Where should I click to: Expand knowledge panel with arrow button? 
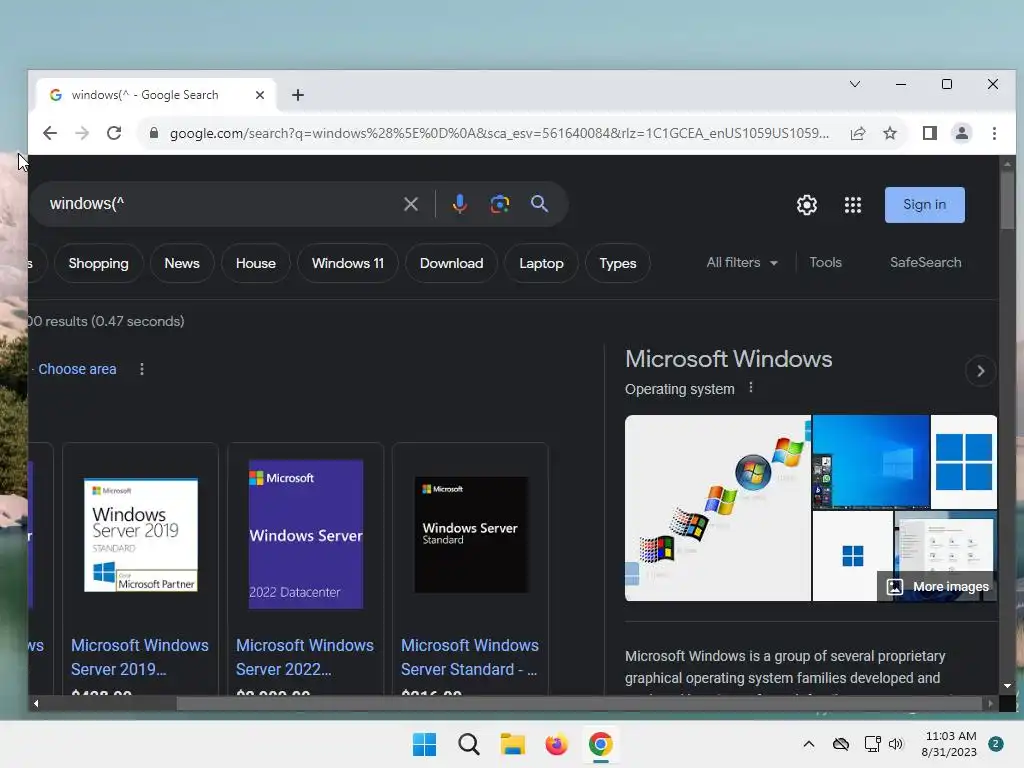(x=980, y=372)
